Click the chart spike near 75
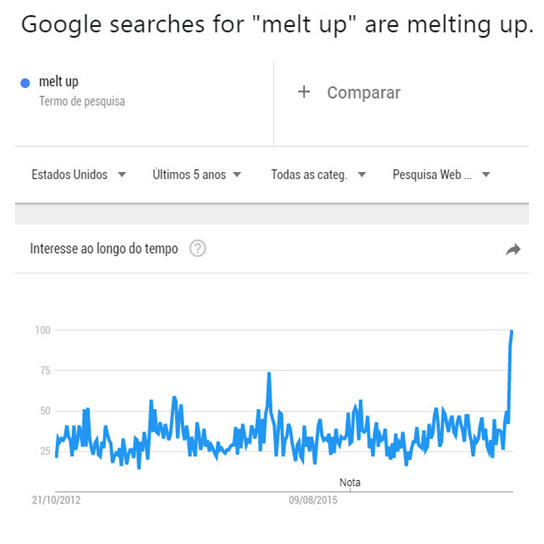This screenshot has width=544, height=544. [x=269, y=374]
